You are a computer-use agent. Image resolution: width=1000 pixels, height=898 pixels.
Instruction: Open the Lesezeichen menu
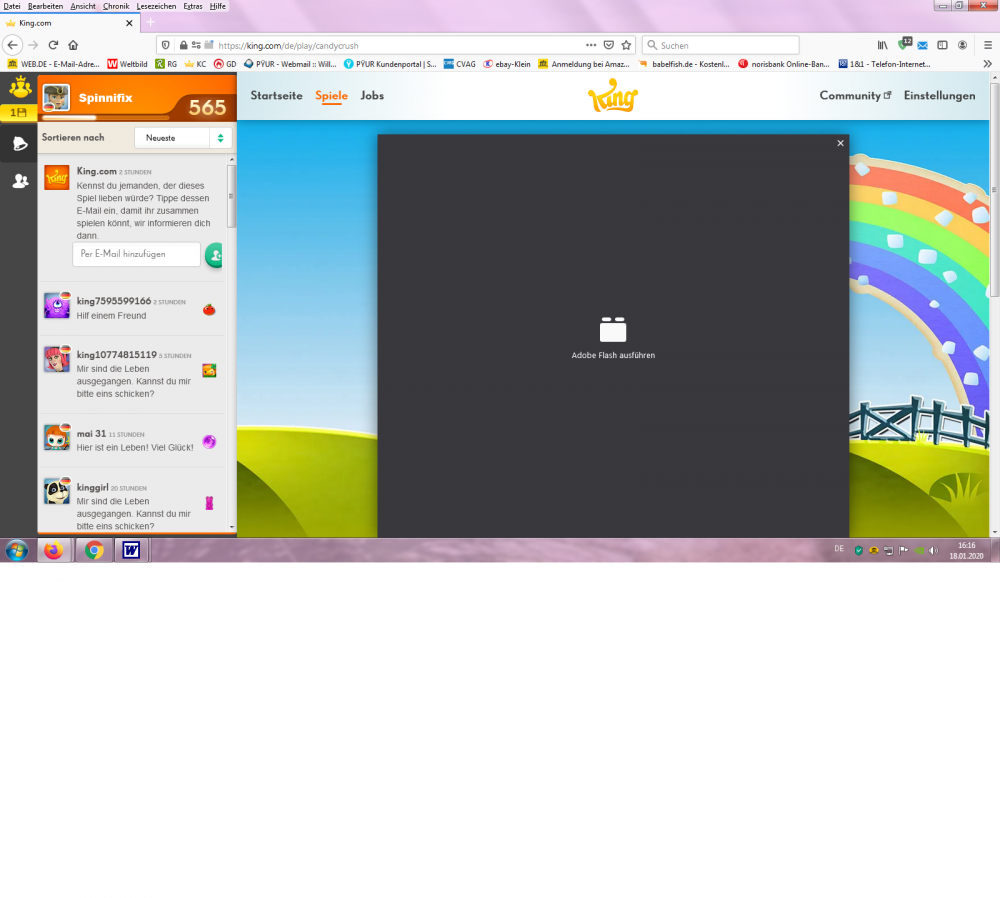coord(156,6)
